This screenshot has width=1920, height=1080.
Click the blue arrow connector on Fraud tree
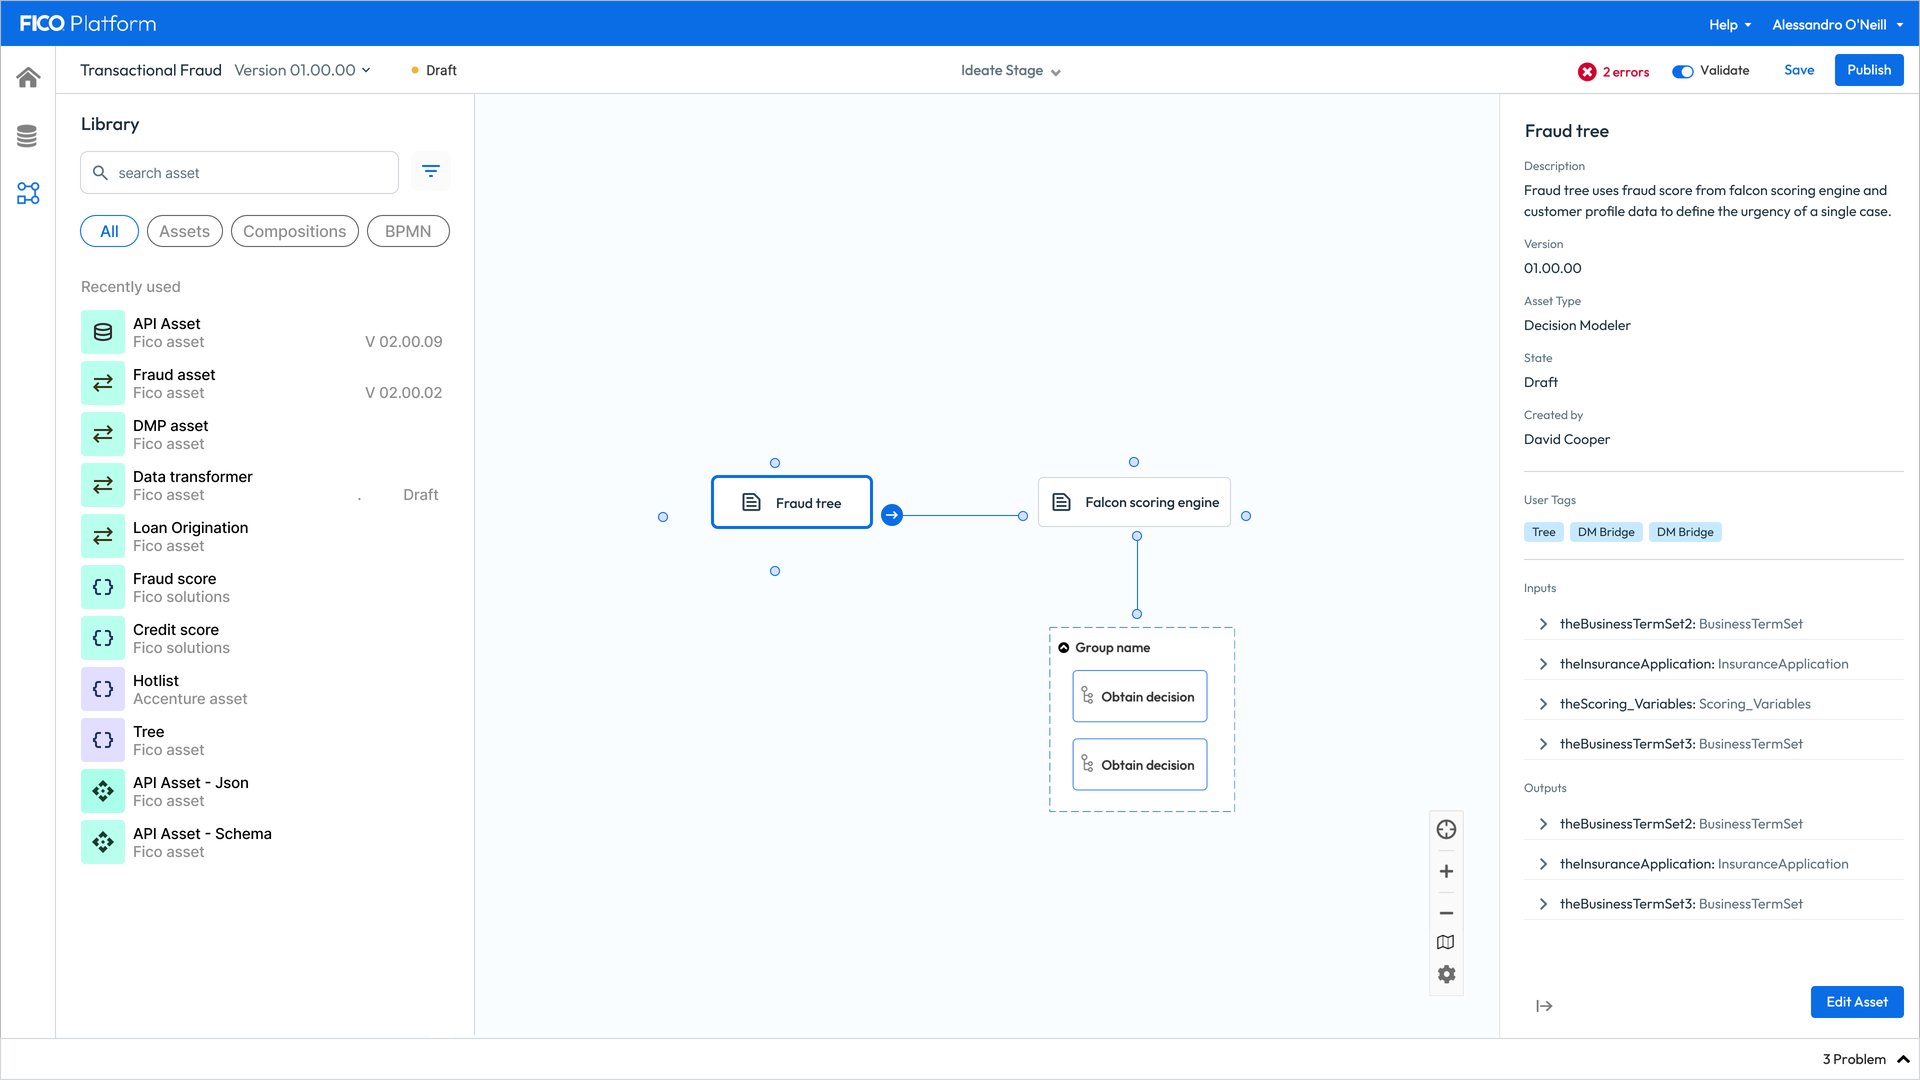click(x=892, y=515)
